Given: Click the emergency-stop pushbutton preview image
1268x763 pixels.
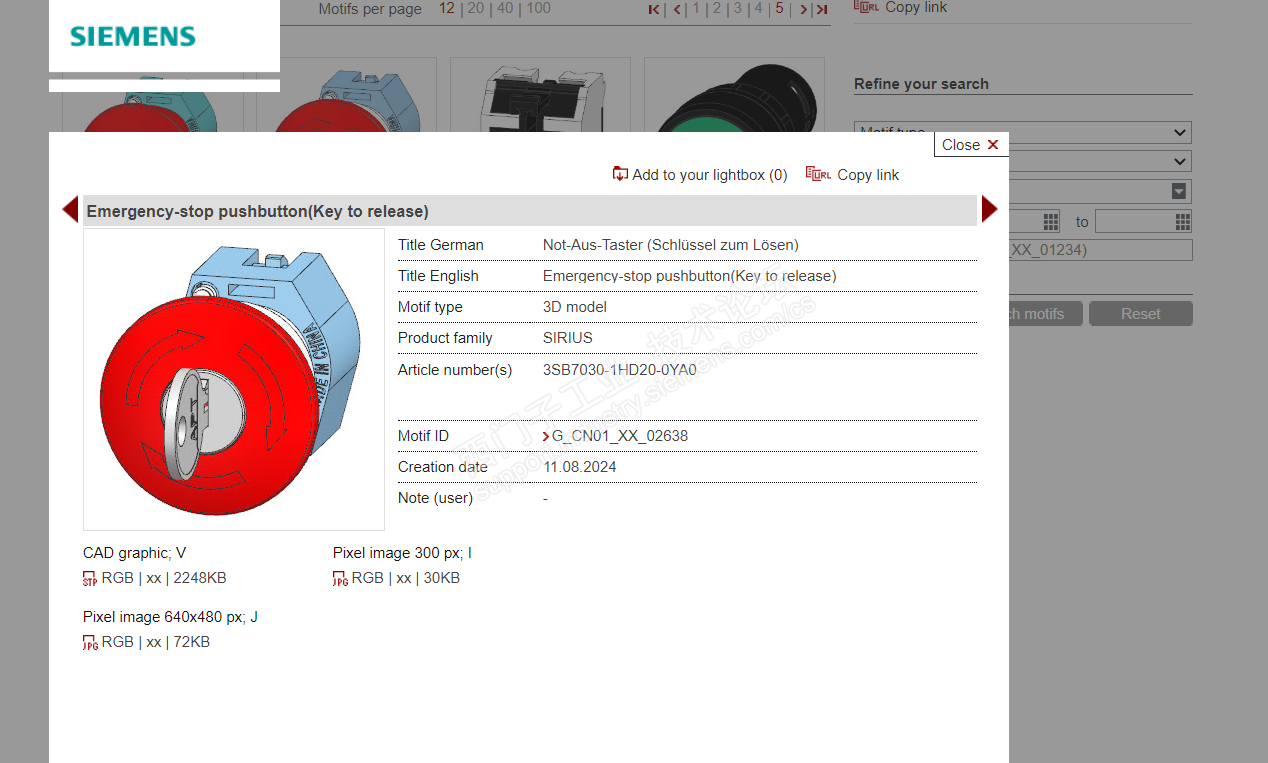Looking at the screenshot, I should coord(234,379).
